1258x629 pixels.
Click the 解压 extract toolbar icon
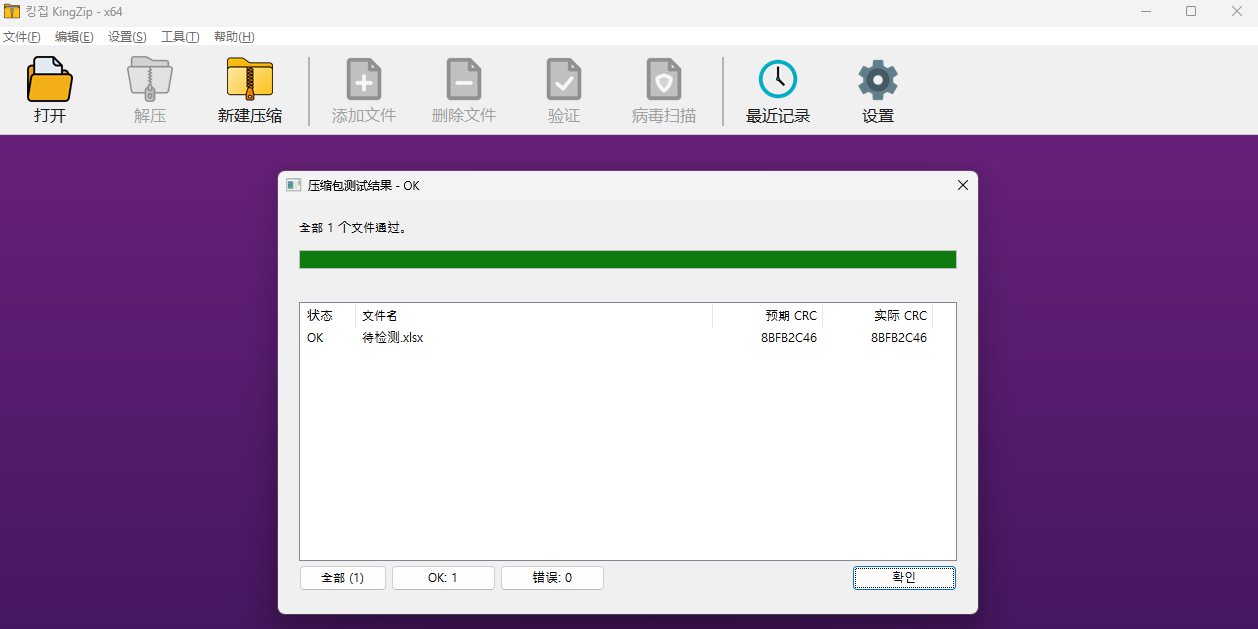click(150, 80)
